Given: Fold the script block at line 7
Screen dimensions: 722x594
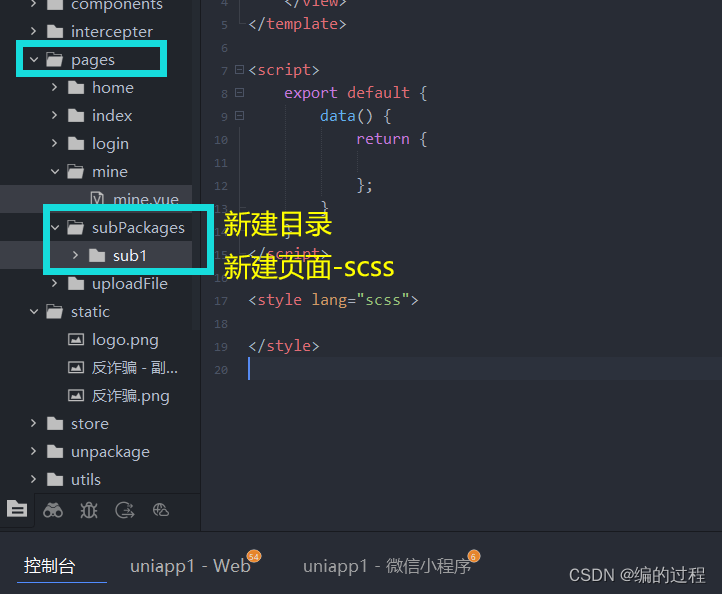Looking at the screenshot, I should (x=239, y=70).
